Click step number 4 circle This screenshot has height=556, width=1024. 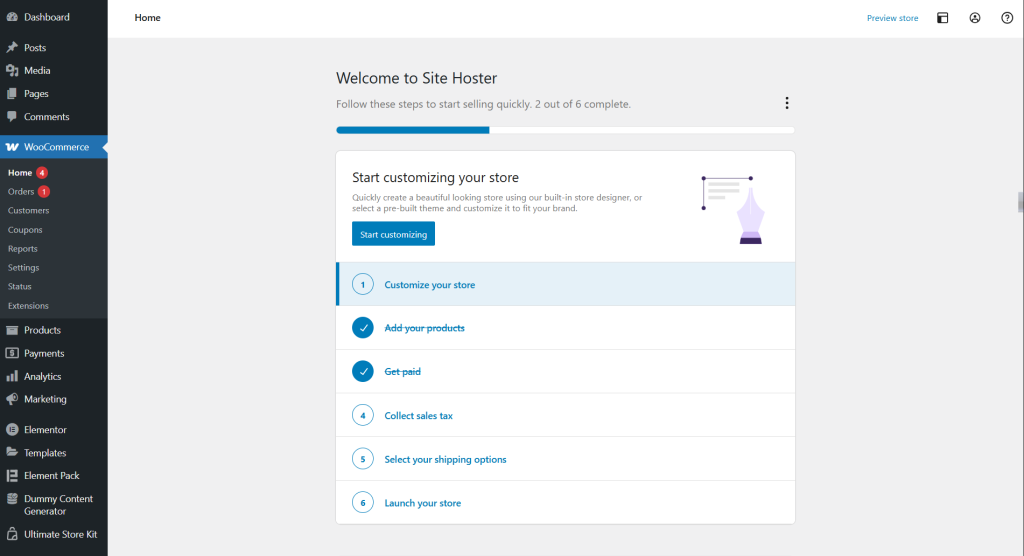pos(362,415)
